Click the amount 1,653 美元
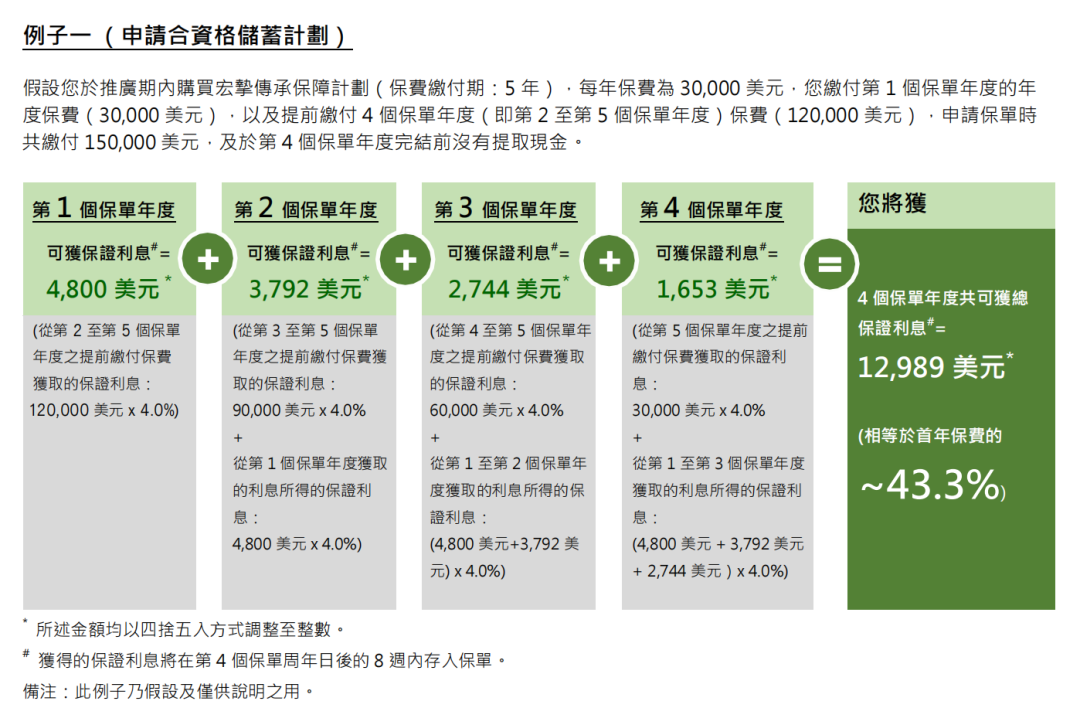The image size is (1080, 718). pyautogui.click(x=713, y=289)
